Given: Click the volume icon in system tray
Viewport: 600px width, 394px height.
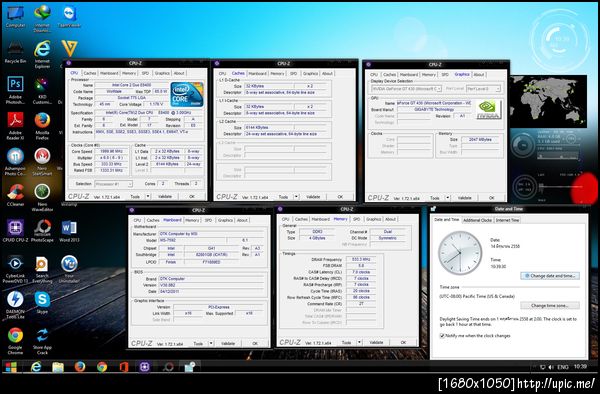Looking at the screenshot, I should [x=551, y=367].
